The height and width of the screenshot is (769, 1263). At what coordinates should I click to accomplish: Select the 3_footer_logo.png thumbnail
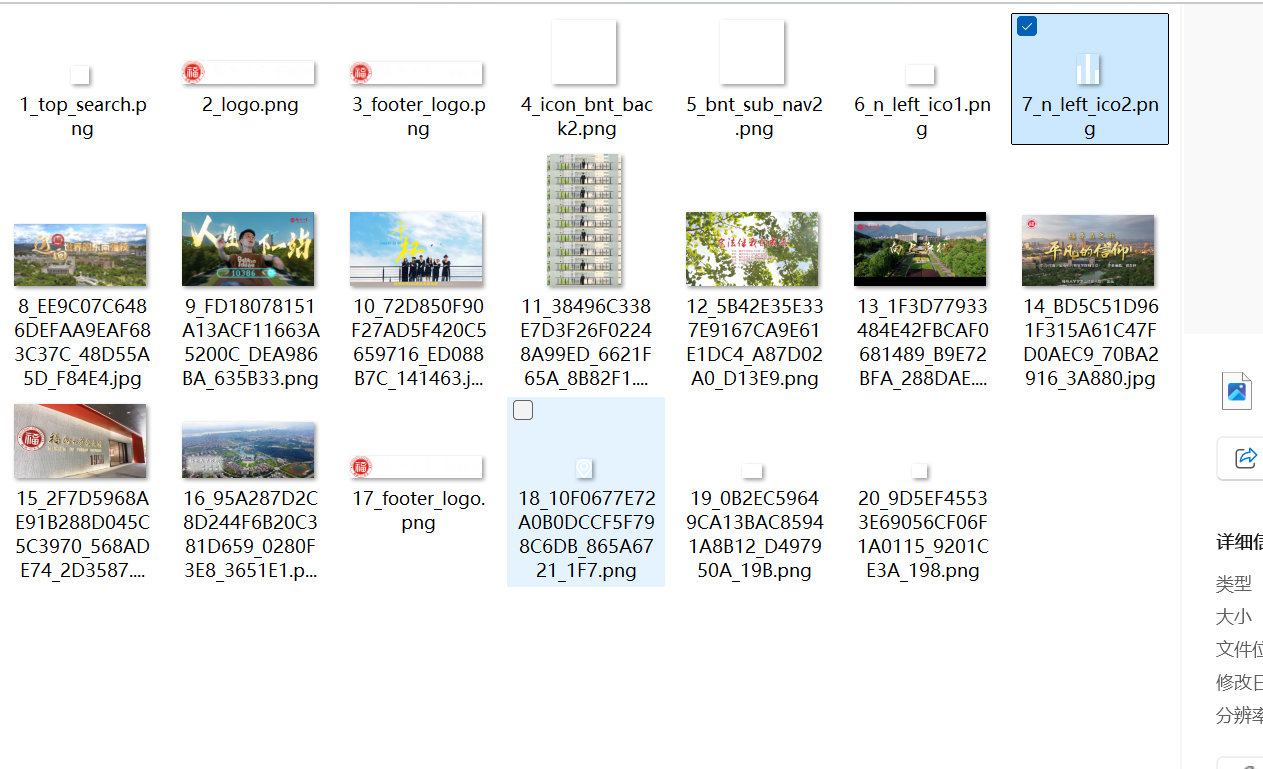coord(416,73)
